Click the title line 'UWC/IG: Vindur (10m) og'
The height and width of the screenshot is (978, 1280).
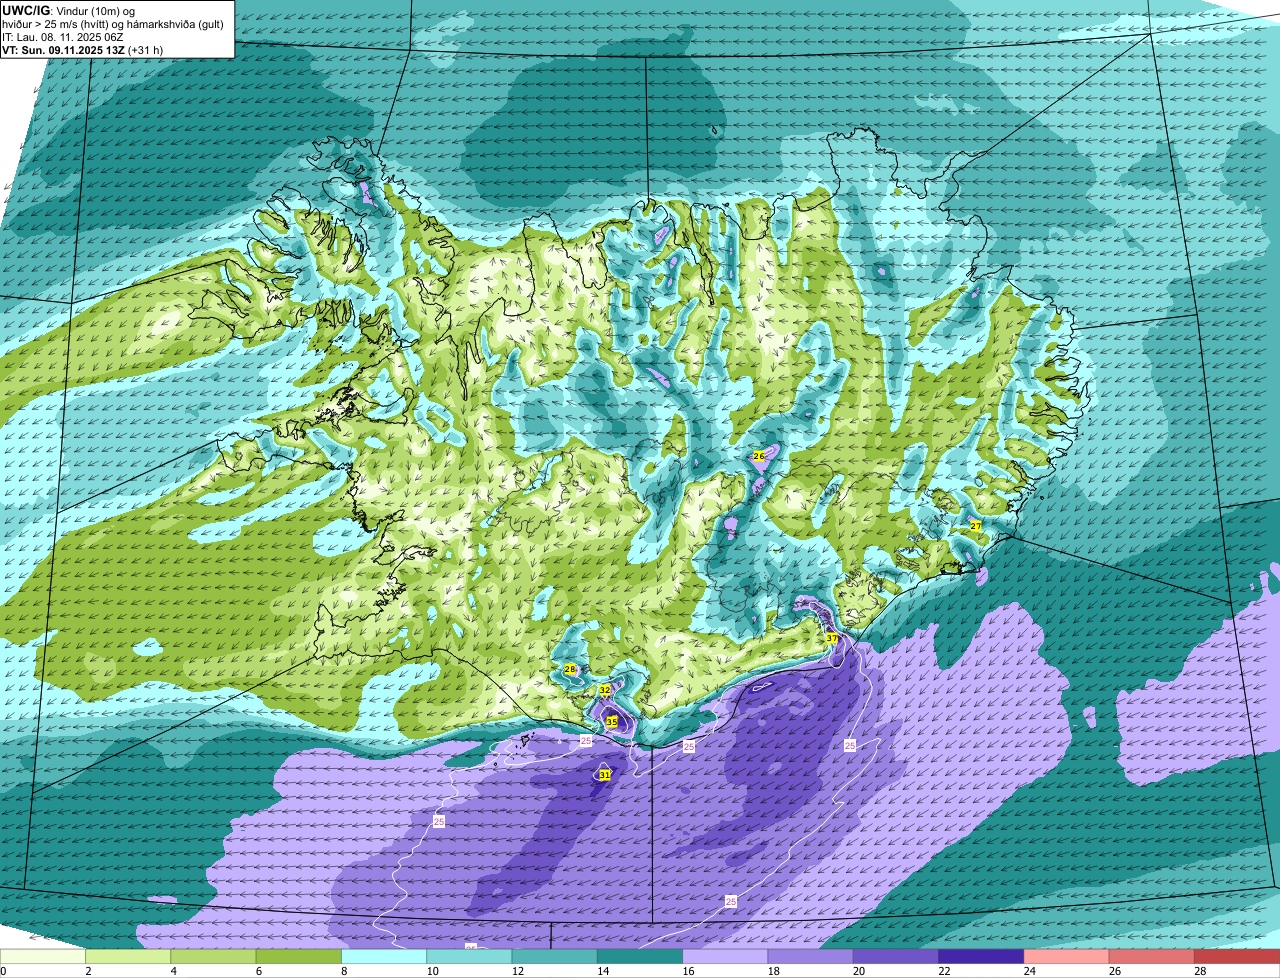(67, 10)
